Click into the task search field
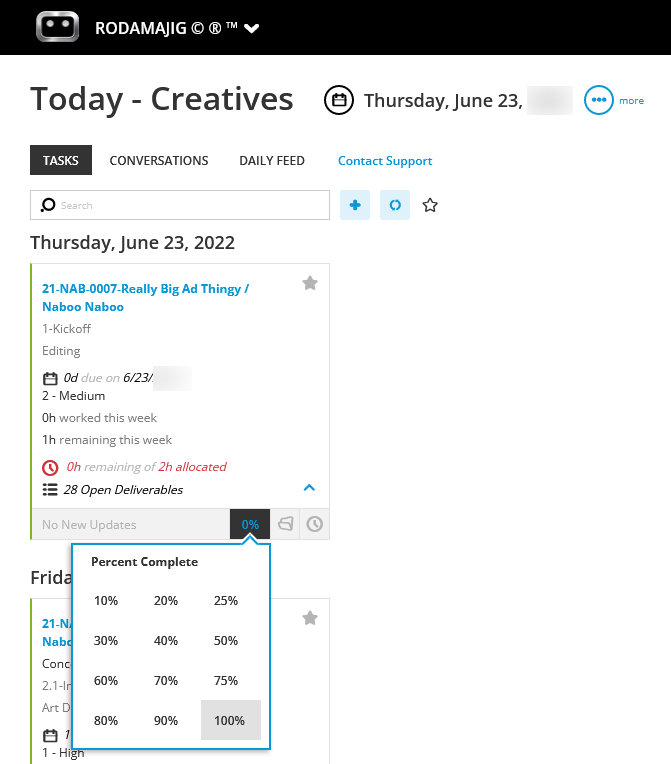 pos(190,205)
